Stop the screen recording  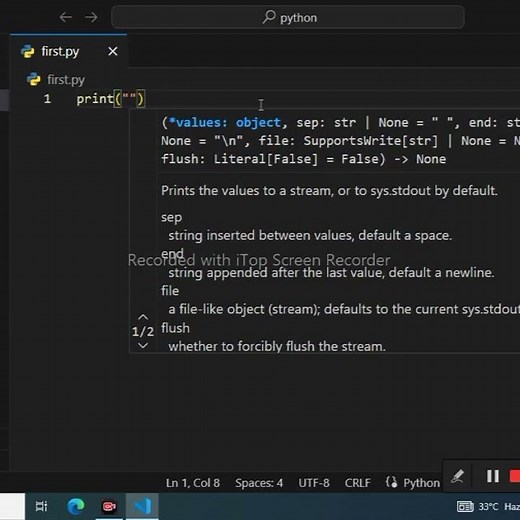pyautogui.click(x=515, y=476)
